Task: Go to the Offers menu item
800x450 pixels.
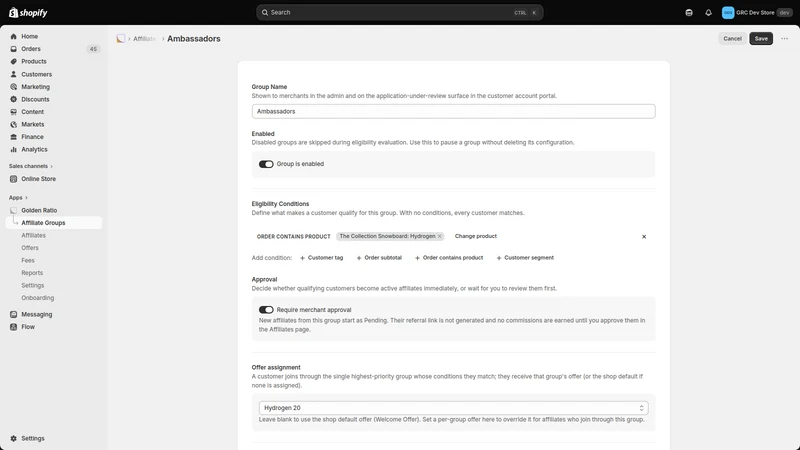Action: tap(30, 248)
